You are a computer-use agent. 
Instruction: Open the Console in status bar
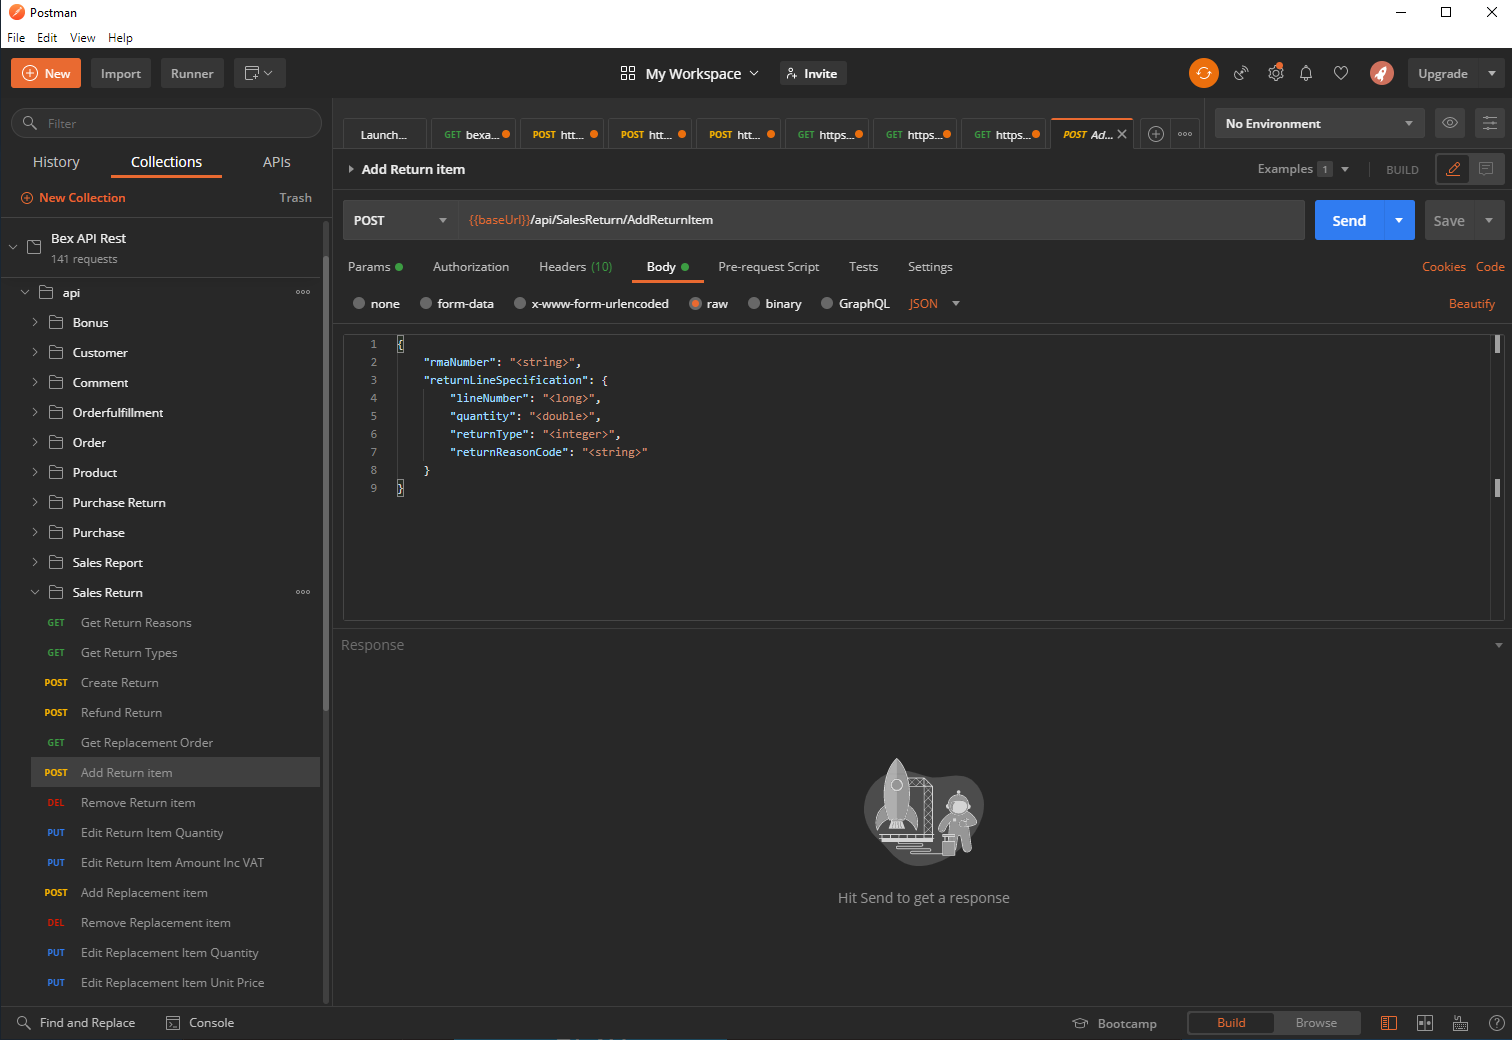point(200,1023)
